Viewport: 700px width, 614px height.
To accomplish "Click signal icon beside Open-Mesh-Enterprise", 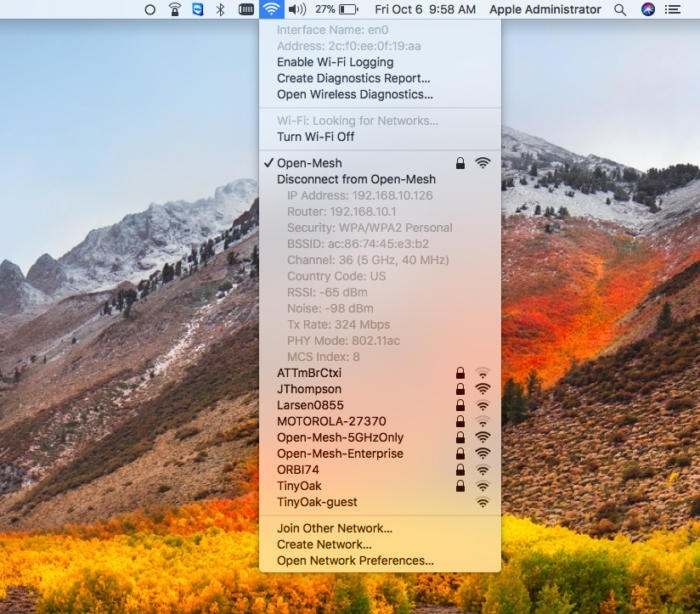I will (483, 453).
